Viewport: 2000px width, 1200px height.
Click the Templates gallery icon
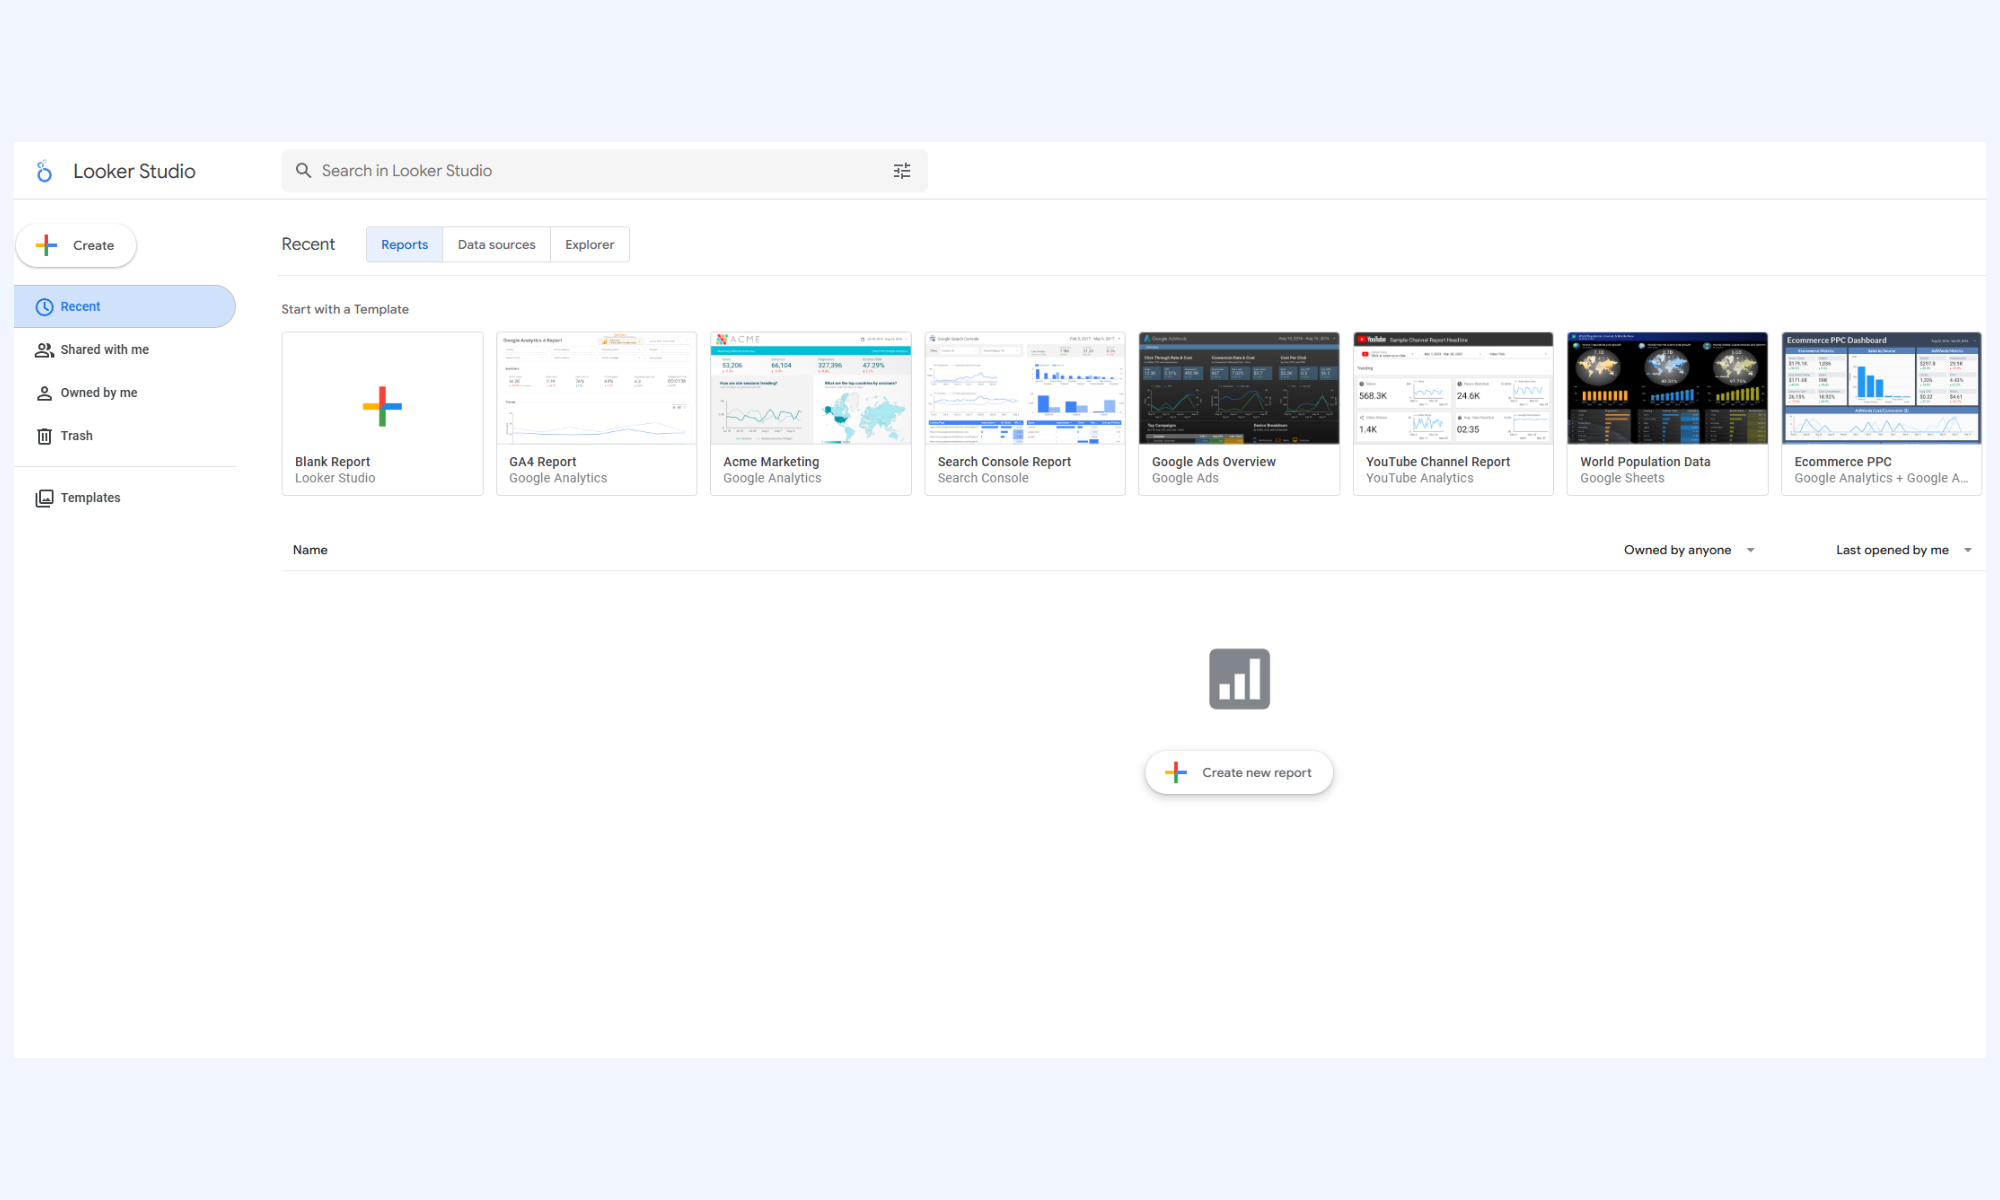click(x=44, y=498)
